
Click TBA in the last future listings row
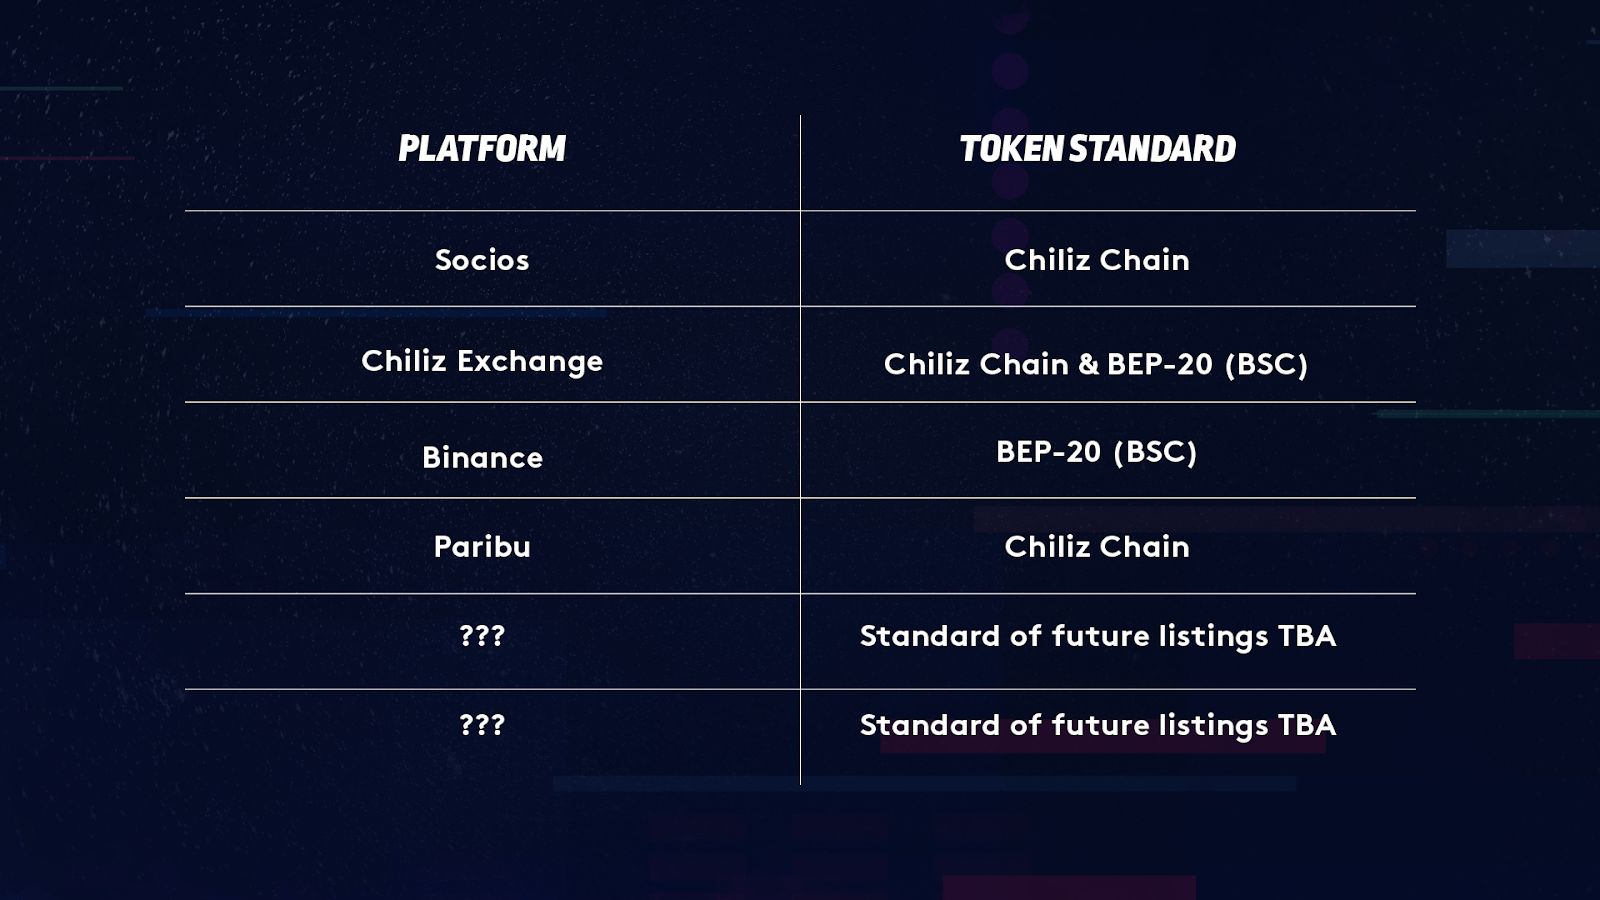click(1307, 725)
